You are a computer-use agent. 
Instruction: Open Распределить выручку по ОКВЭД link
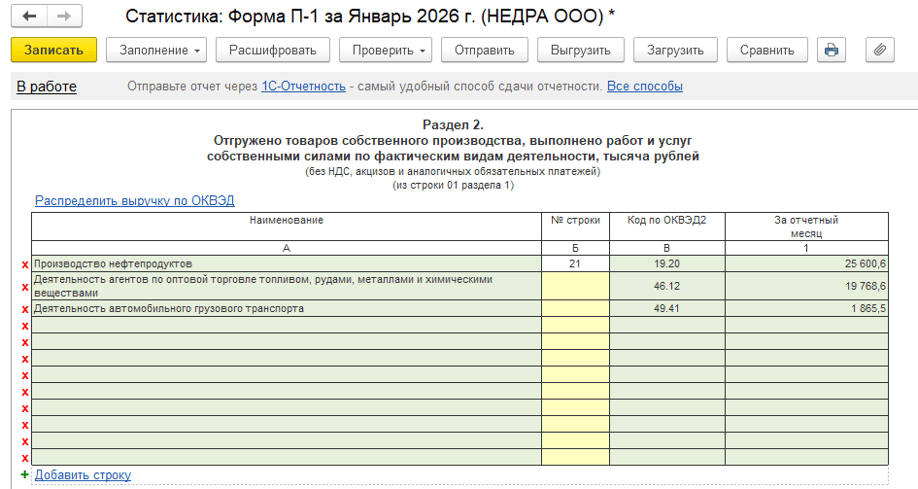point(134,201)
